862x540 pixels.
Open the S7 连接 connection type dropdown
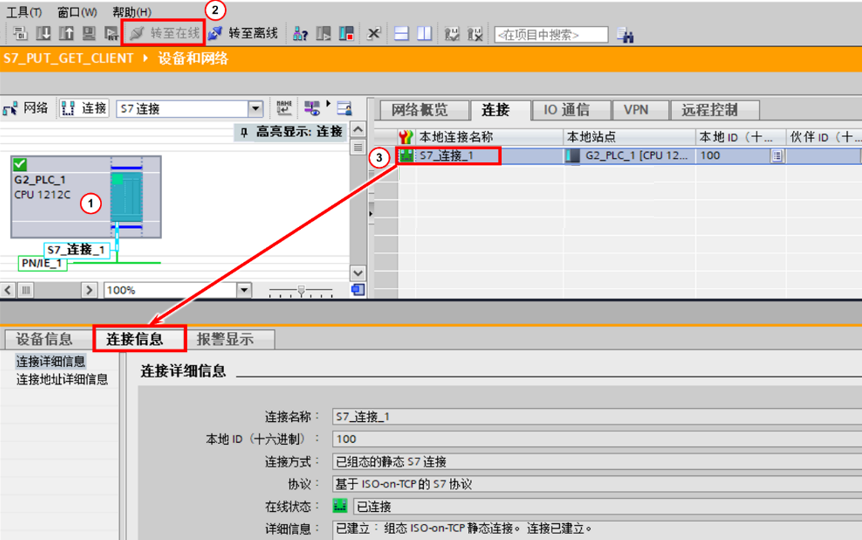tap(256, 109)
